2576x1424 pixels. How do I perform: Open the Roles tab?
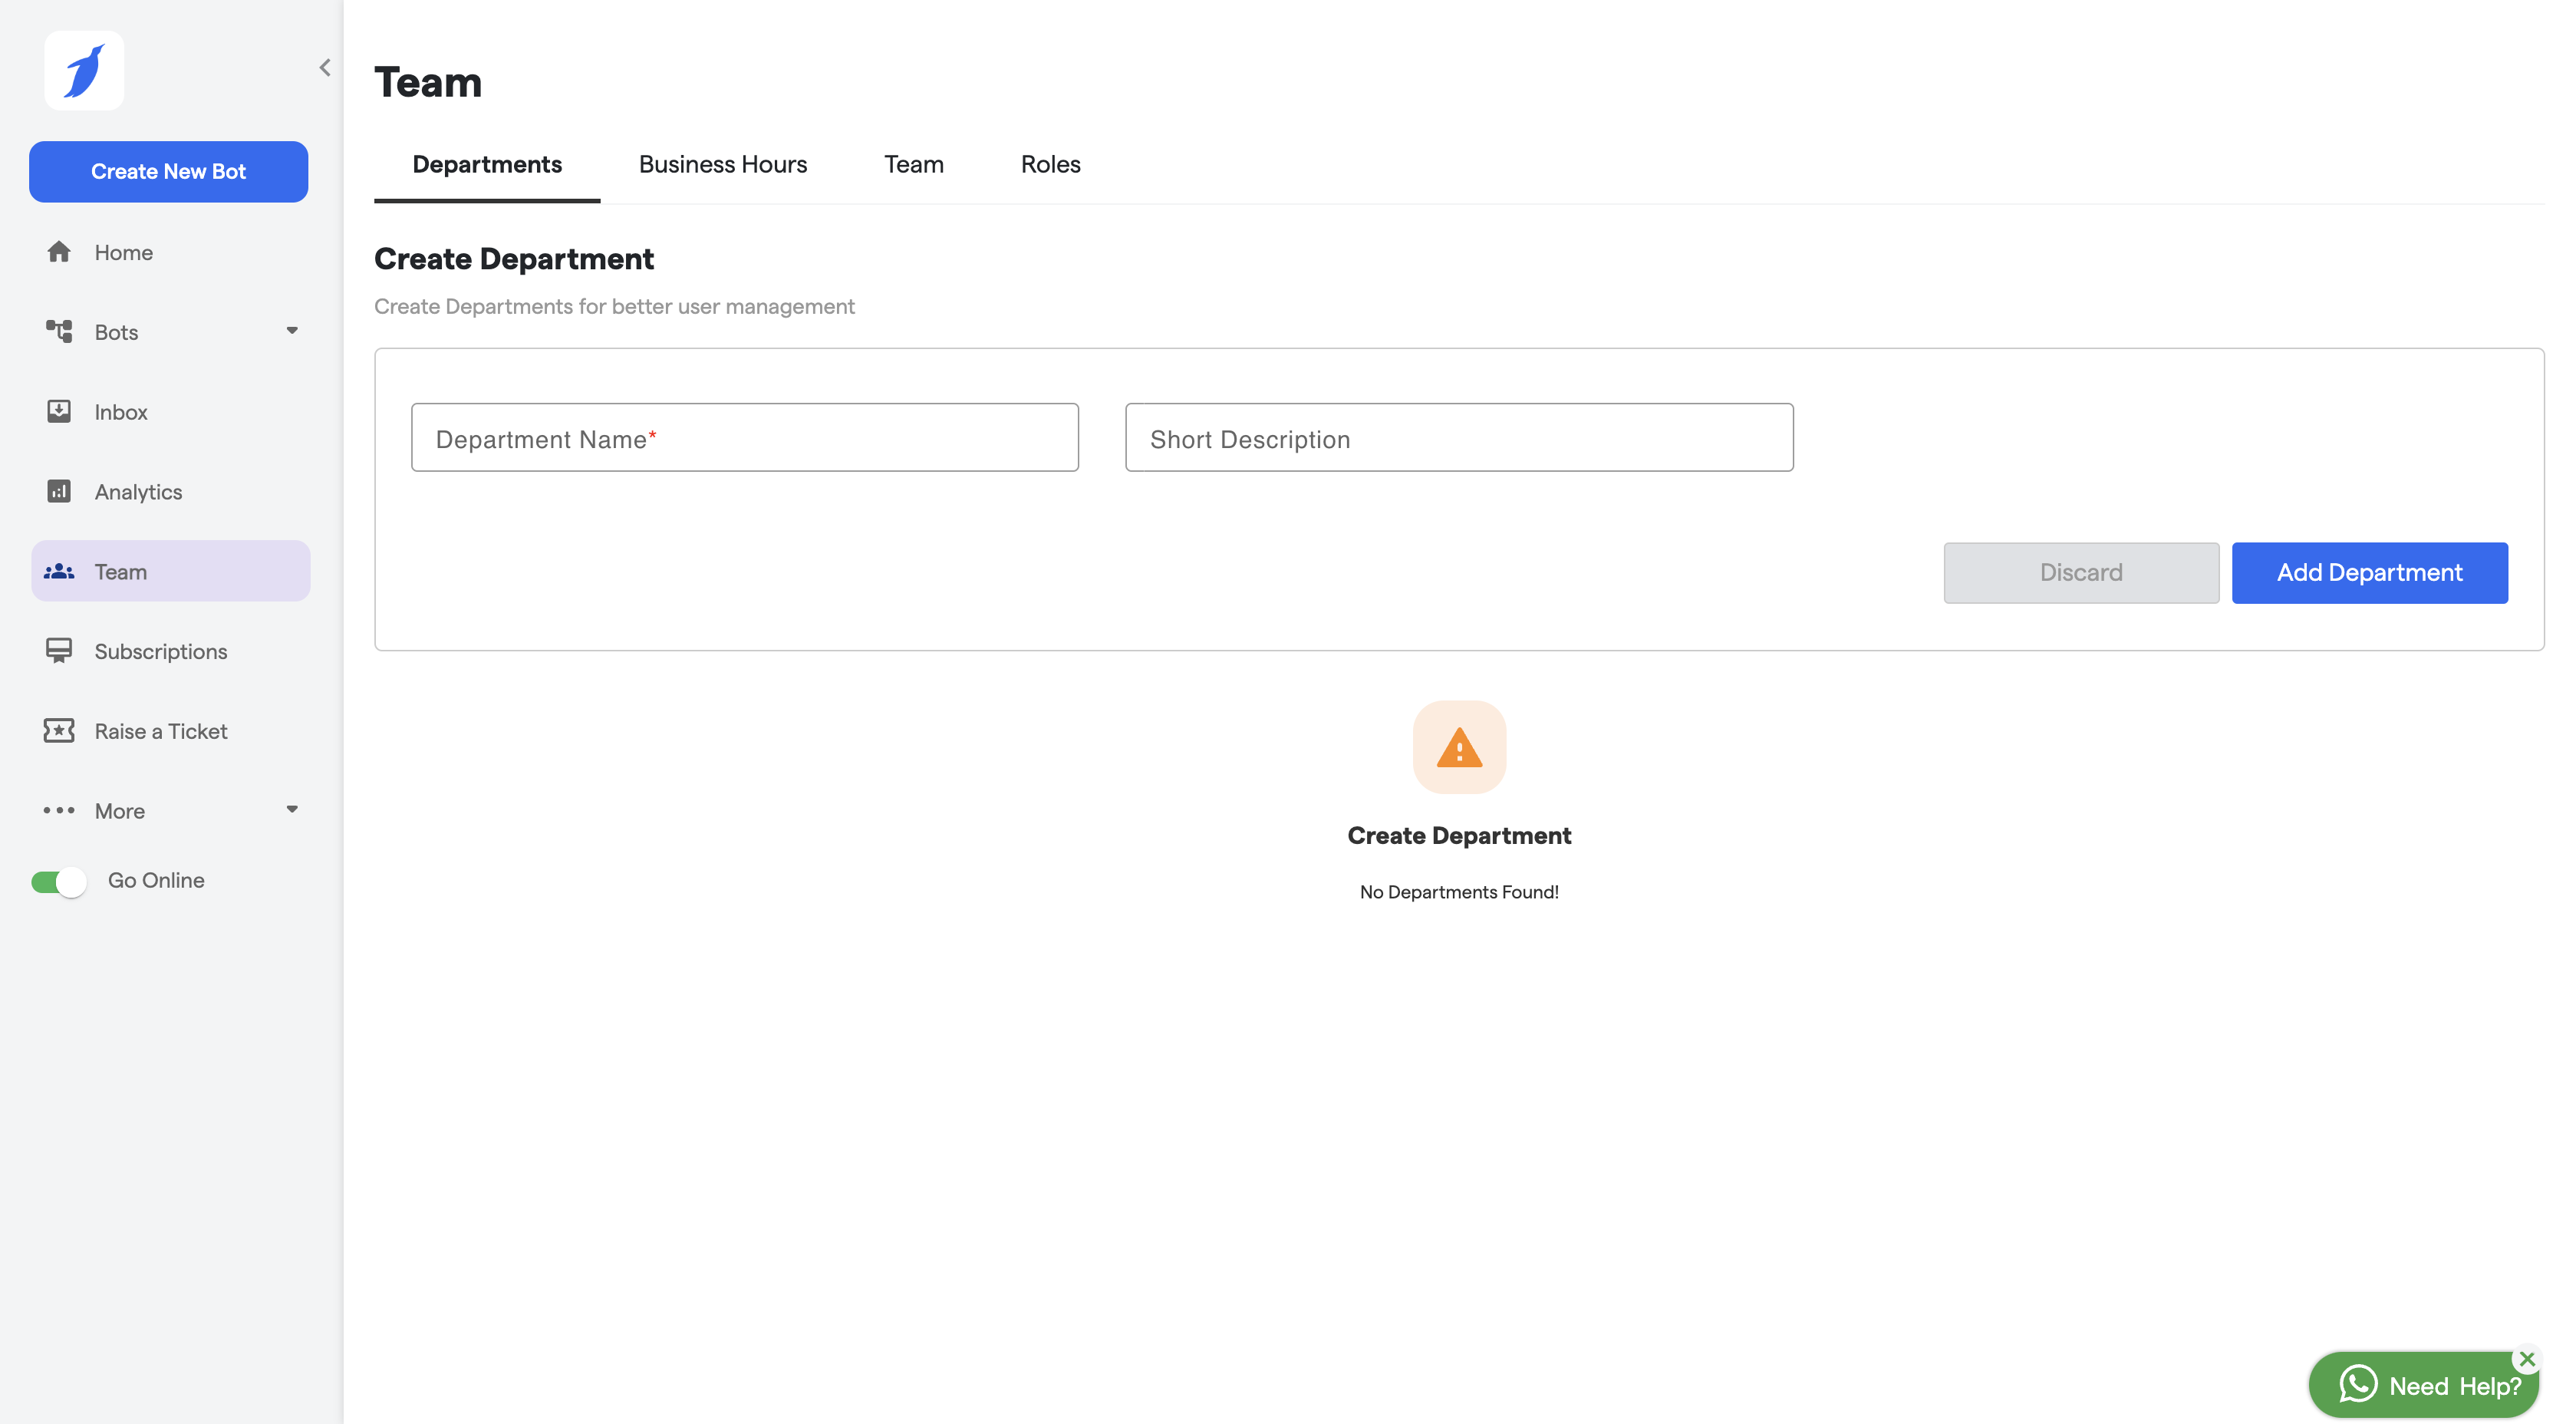click(1050, 164)
